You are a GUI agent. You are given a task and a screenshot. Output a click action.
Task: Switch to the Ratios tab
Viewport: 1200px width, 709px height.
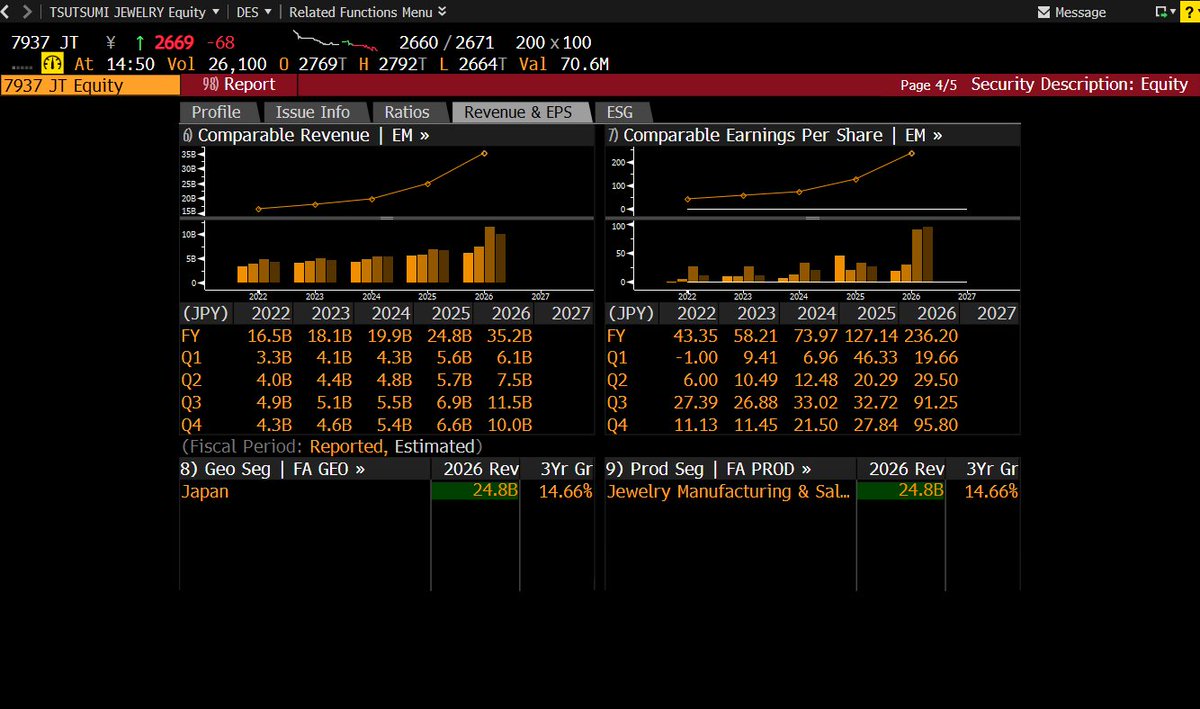[407, 112]
